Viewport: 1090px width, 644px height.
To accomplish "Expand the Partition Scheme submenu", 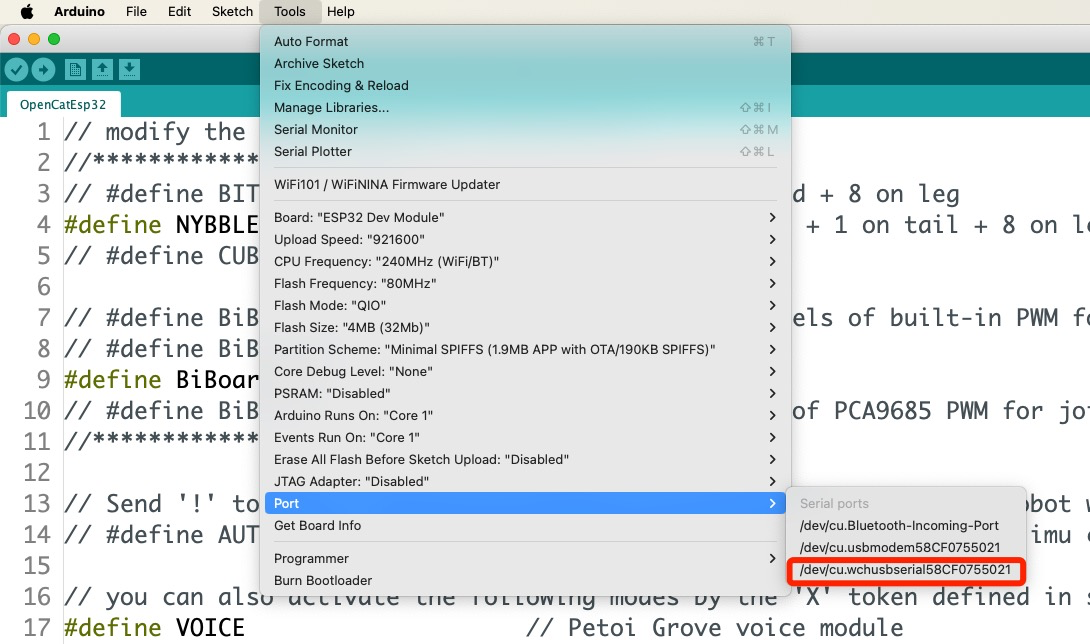I will (x=525, y=349).
